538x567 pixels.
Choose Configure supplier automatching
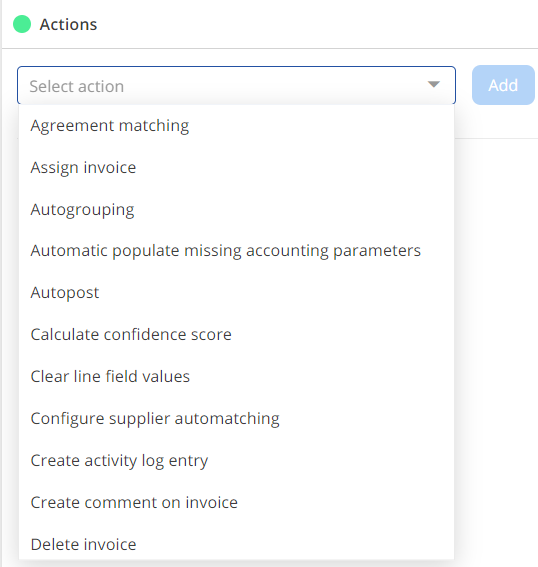coord(236,419)
